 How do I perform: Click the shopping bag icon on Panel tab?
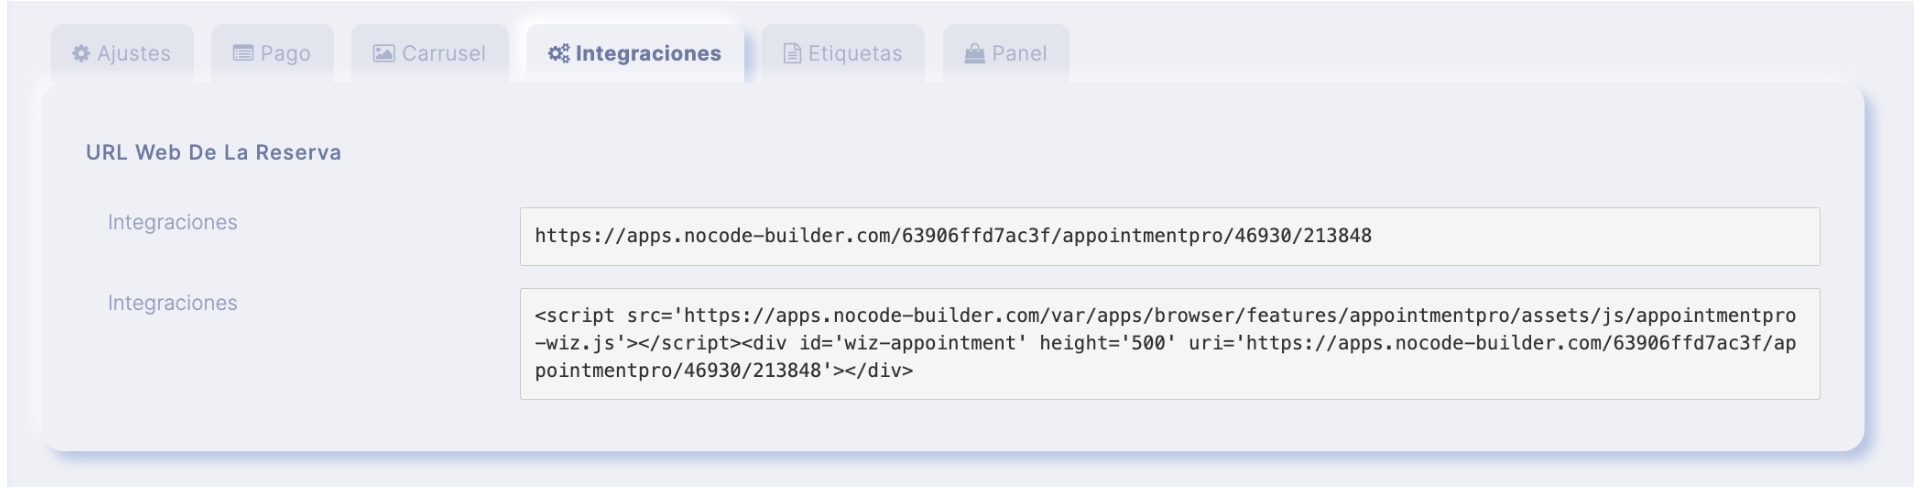974,54
